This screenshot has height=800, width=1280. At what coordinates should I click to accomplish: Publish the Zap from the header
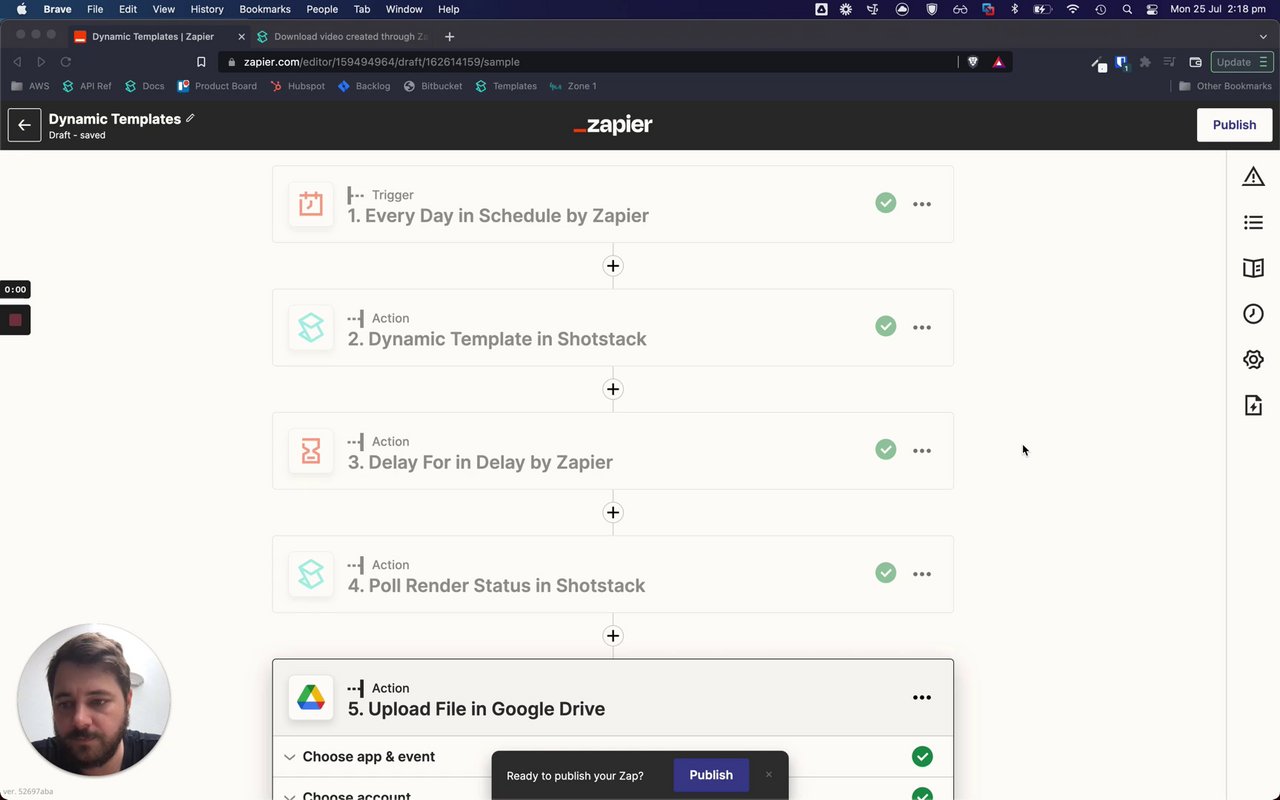coord(1234,125)
